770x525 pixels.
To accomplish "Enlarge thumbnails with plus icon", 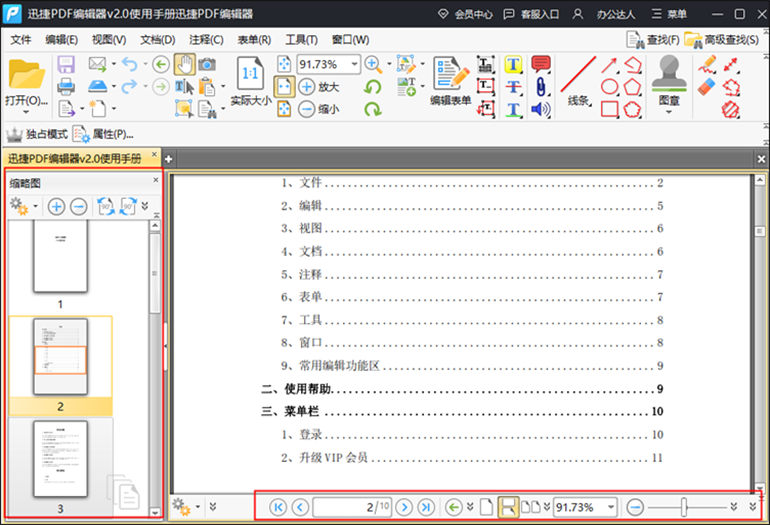I will pyautogui.click(x=56, y=206).
